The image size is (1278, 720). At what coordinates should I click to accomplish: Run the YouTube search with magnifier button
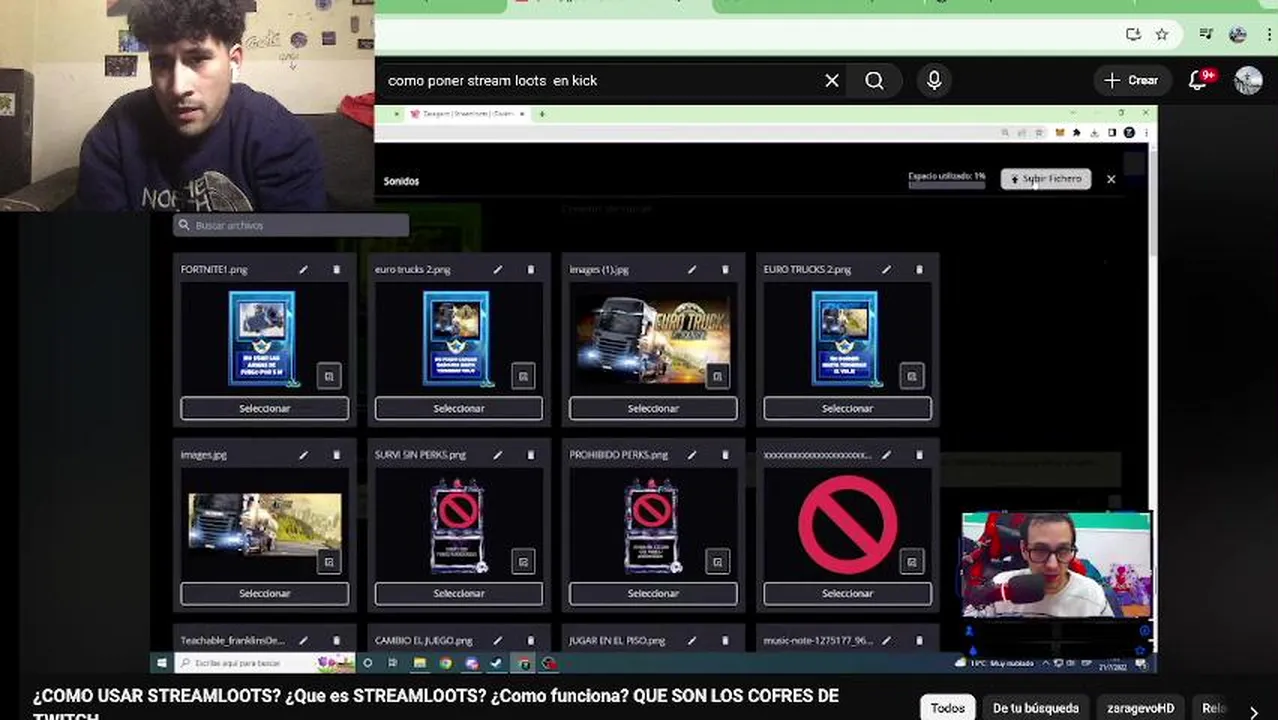[x=874, y=81]
